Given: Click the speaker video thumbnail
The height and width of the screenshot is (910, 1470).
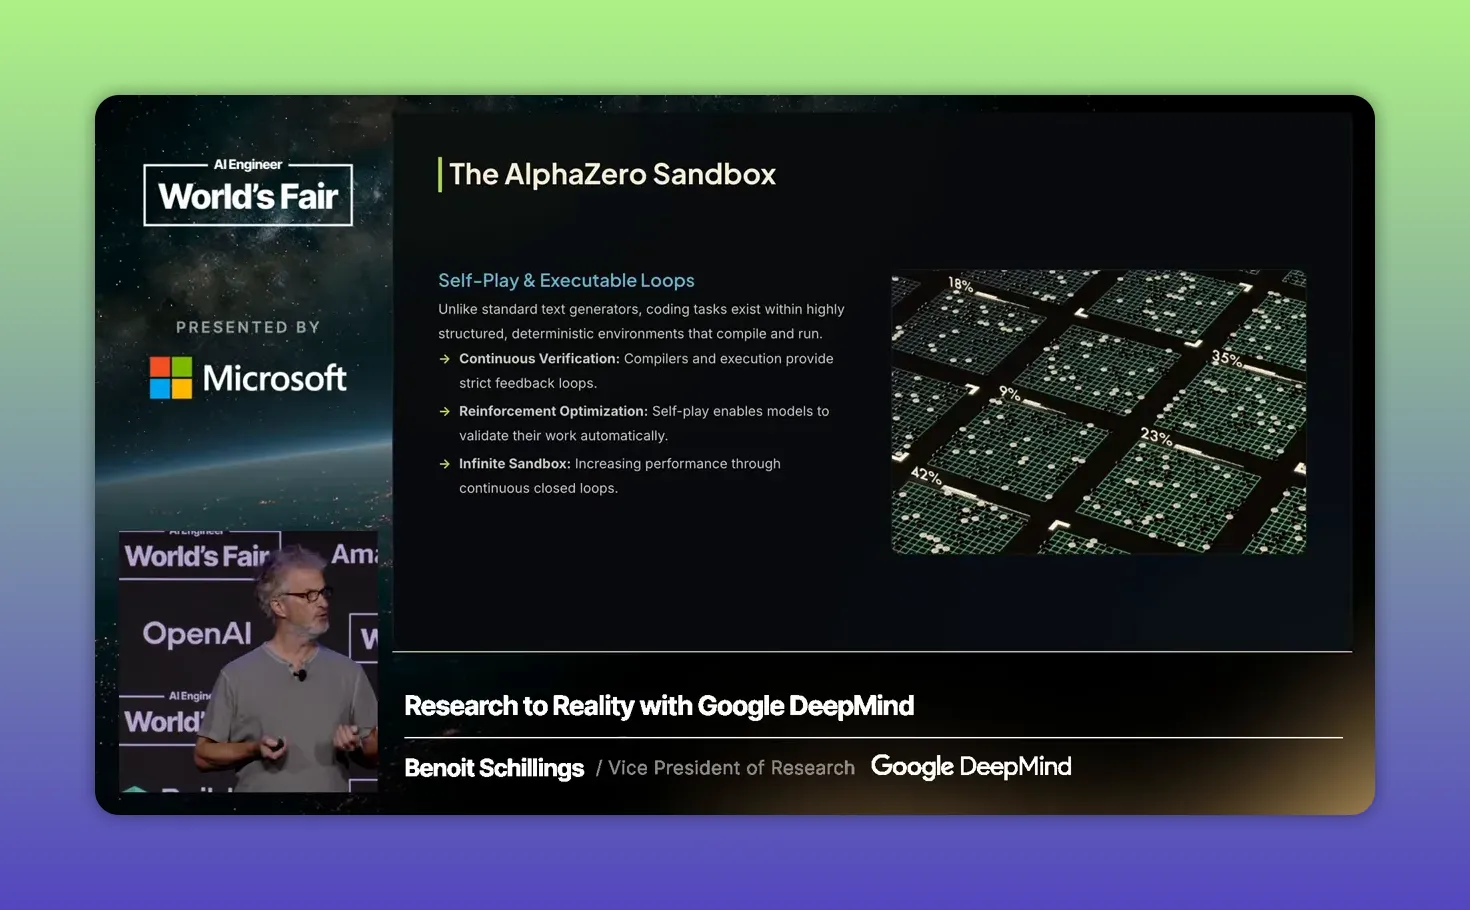Looking at the screenshot, I should (248, 661).
